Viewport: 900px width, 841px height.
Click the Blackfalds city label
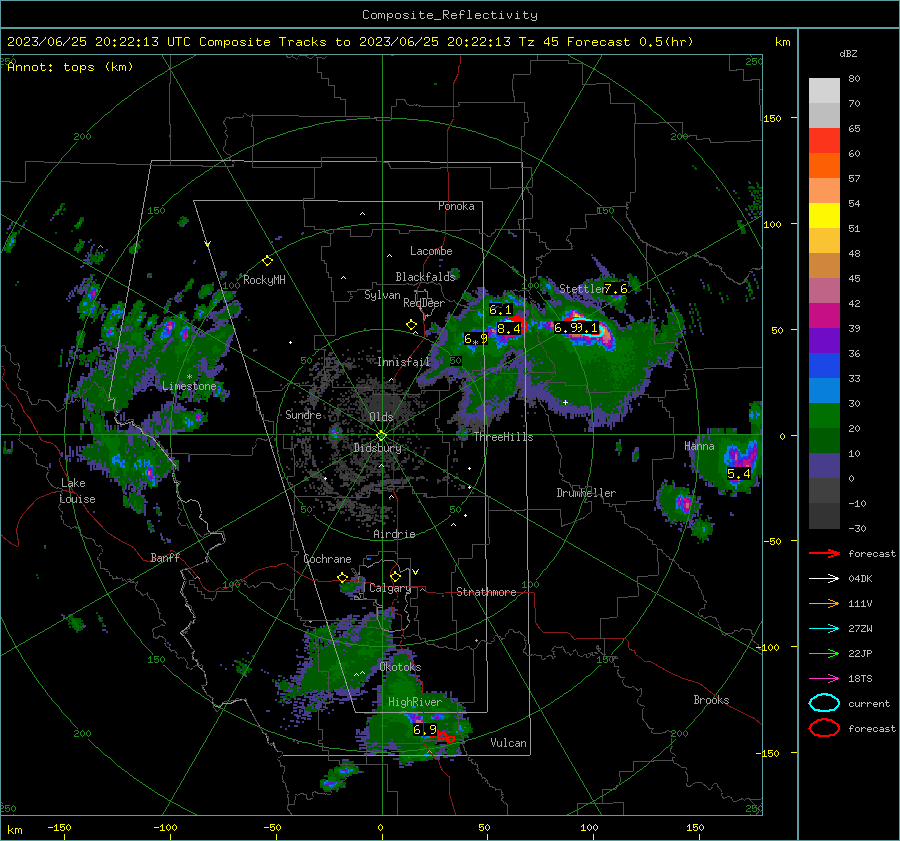(425, 277)
